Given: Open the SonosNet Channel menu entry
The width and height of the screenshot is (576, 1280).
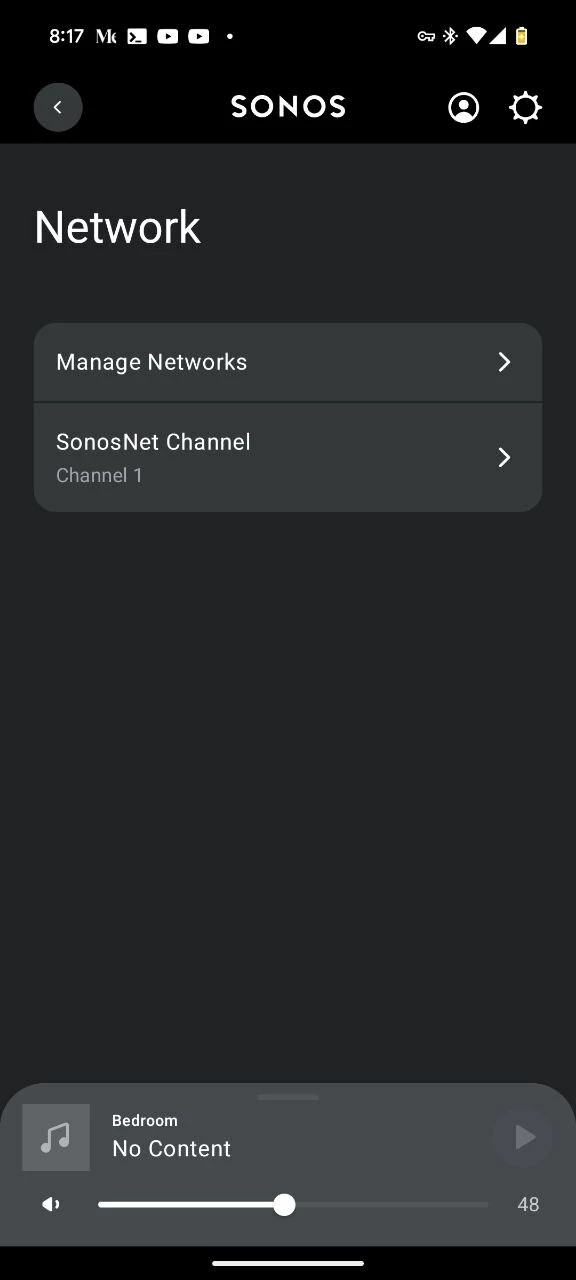Looking at the screenshot, I should [288, 458].
